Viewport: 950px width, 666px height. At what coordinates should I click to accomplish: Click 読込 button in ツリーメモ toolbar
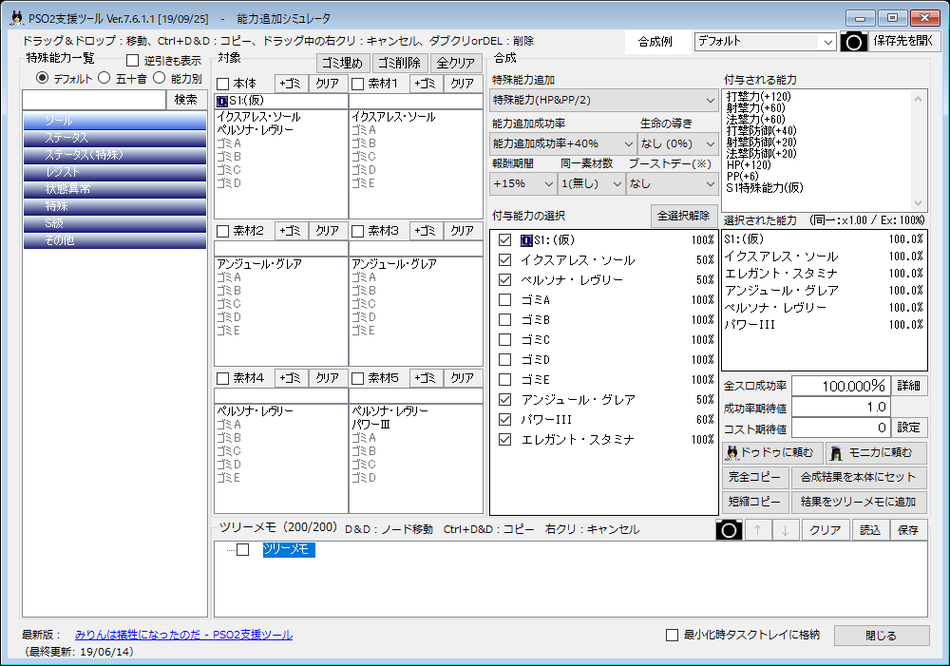(871, 530)
